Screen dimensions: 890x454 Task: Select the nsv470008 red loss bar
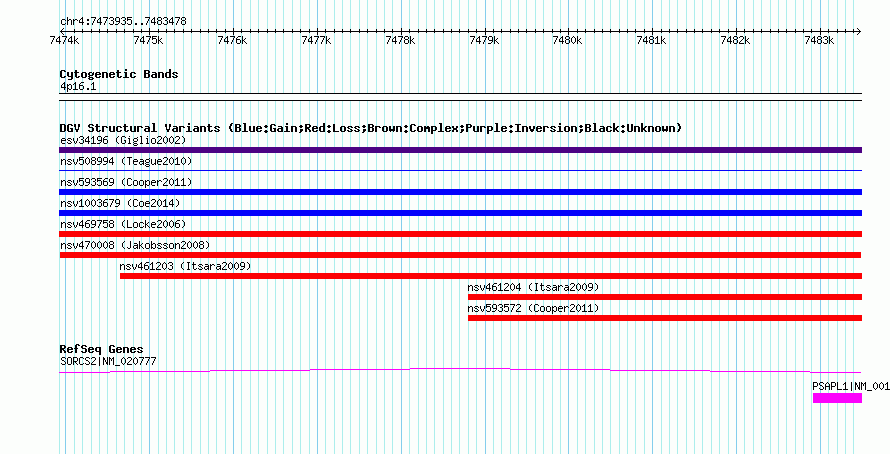tap(460, 255)
